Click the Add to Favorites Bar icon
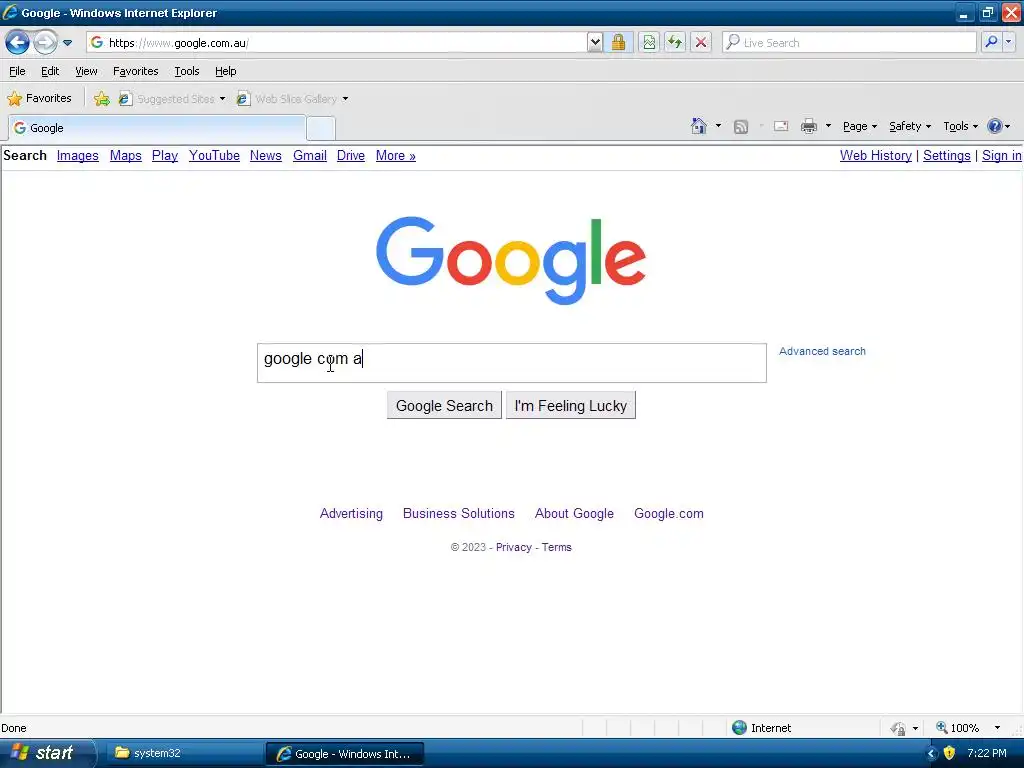 pos(101,99)
